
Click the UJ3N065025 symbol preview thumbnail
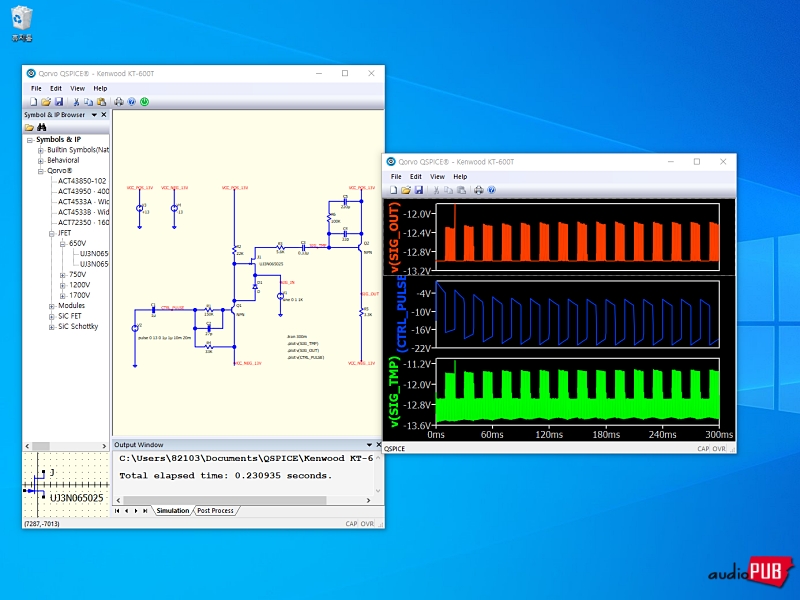click(x=65, y=484)
